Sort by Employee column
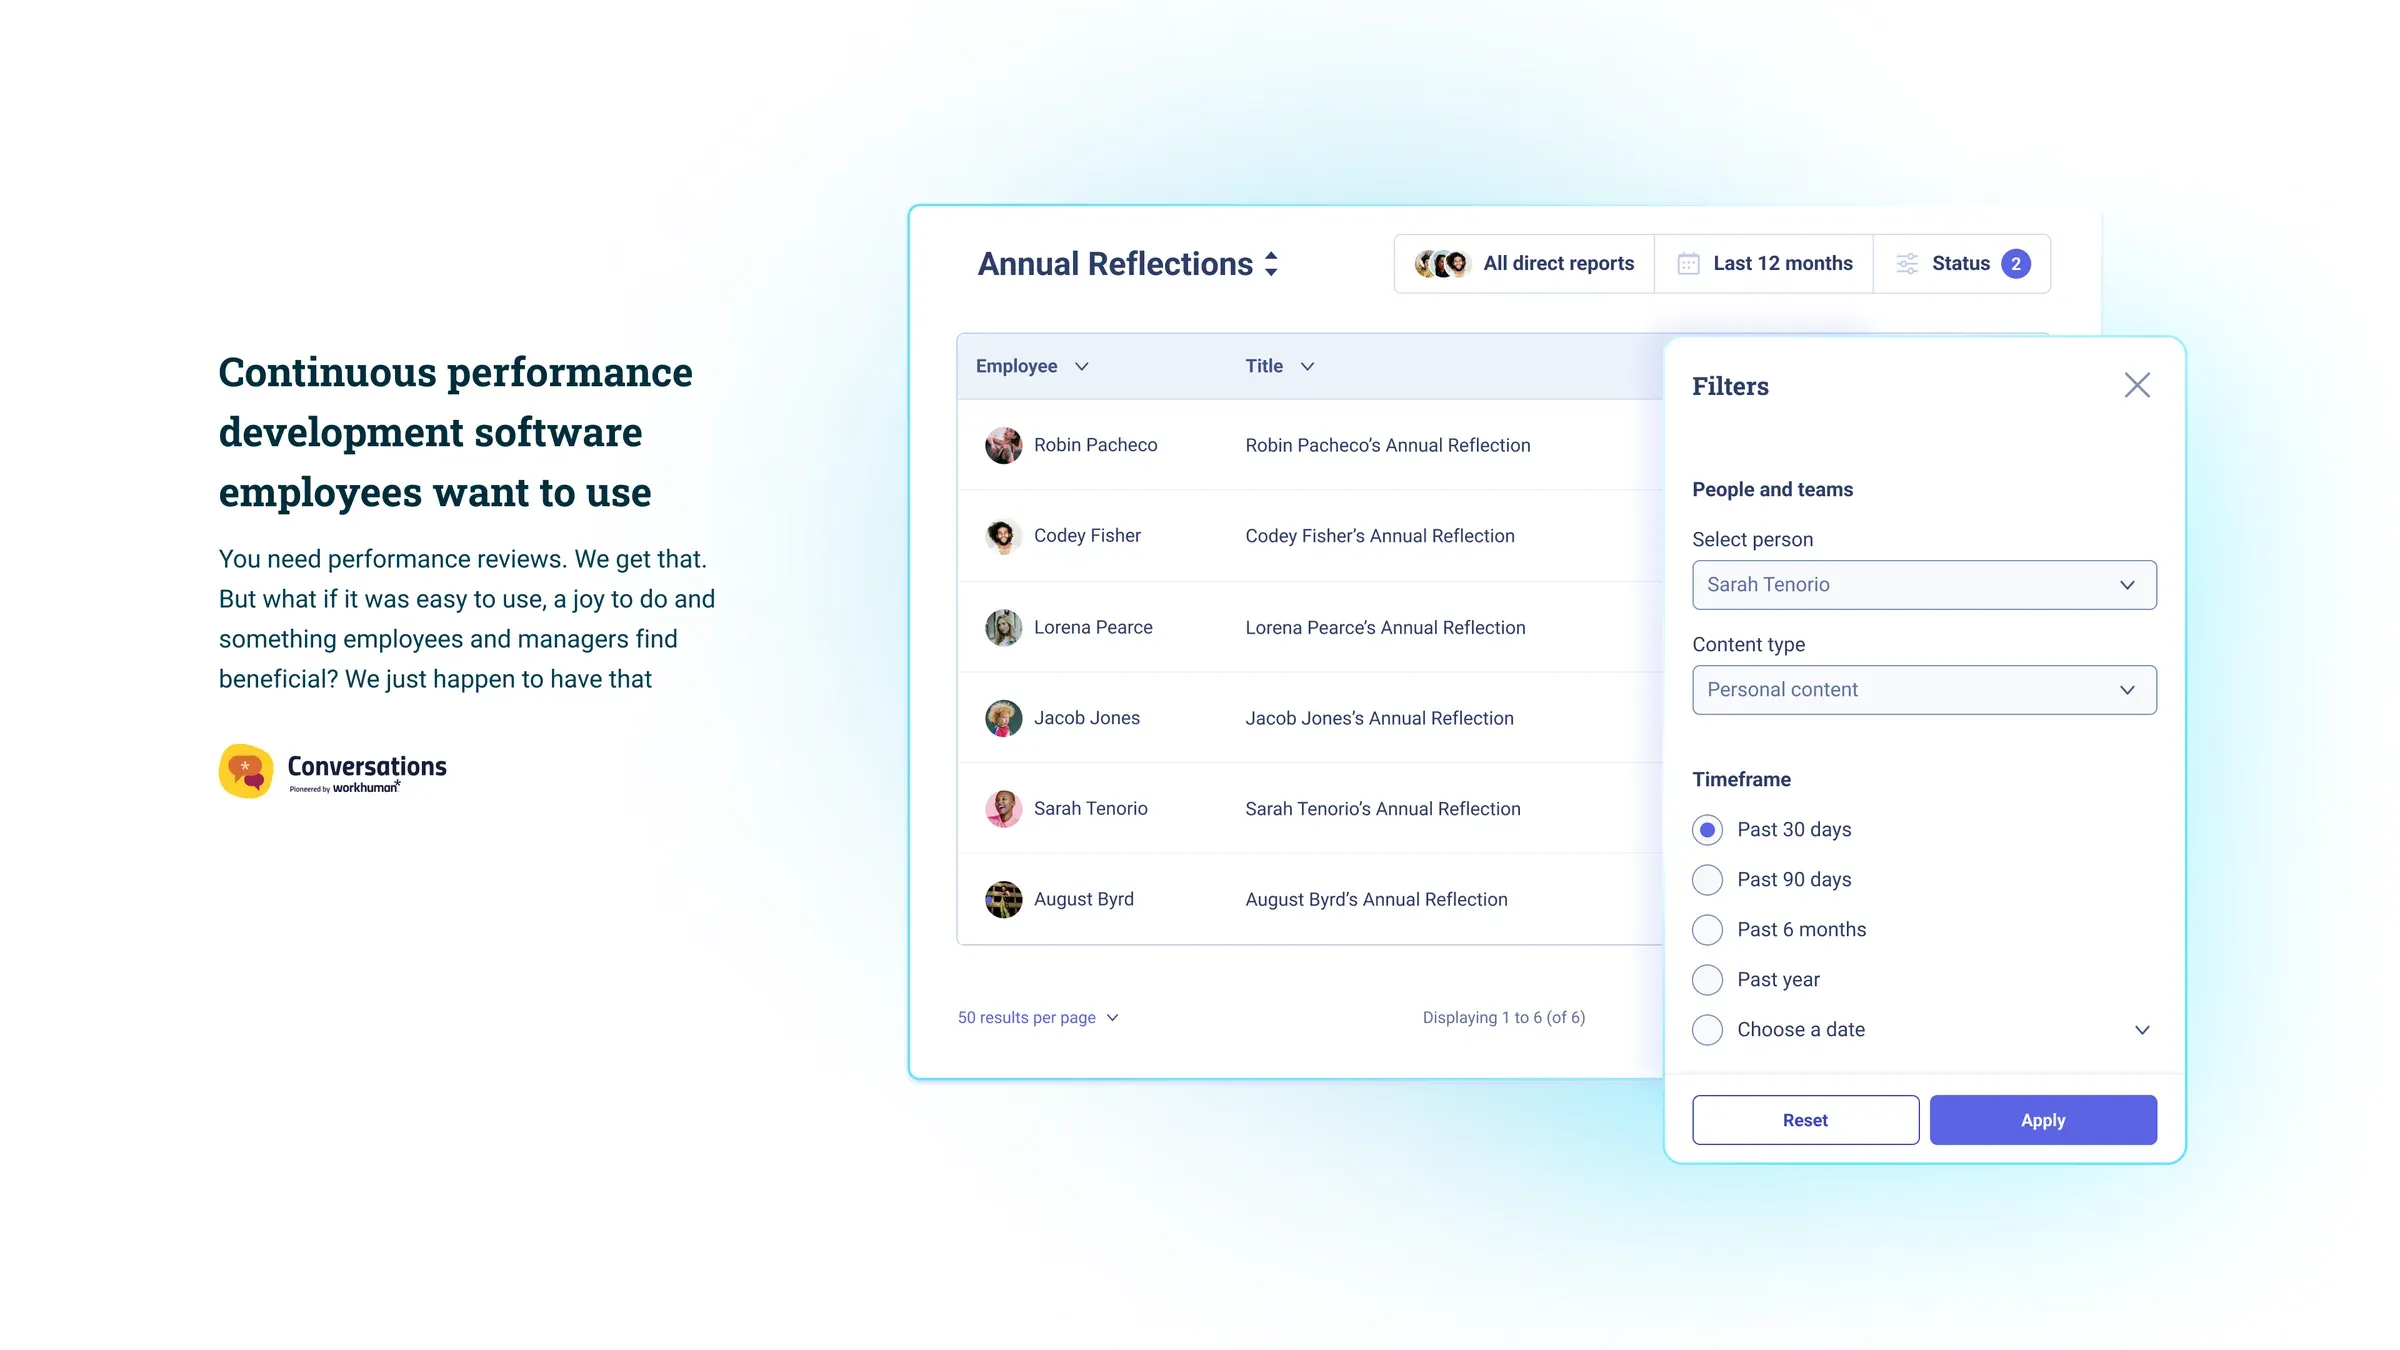The height and width of the screenshot is (1350, 2400). (1032, 366)
